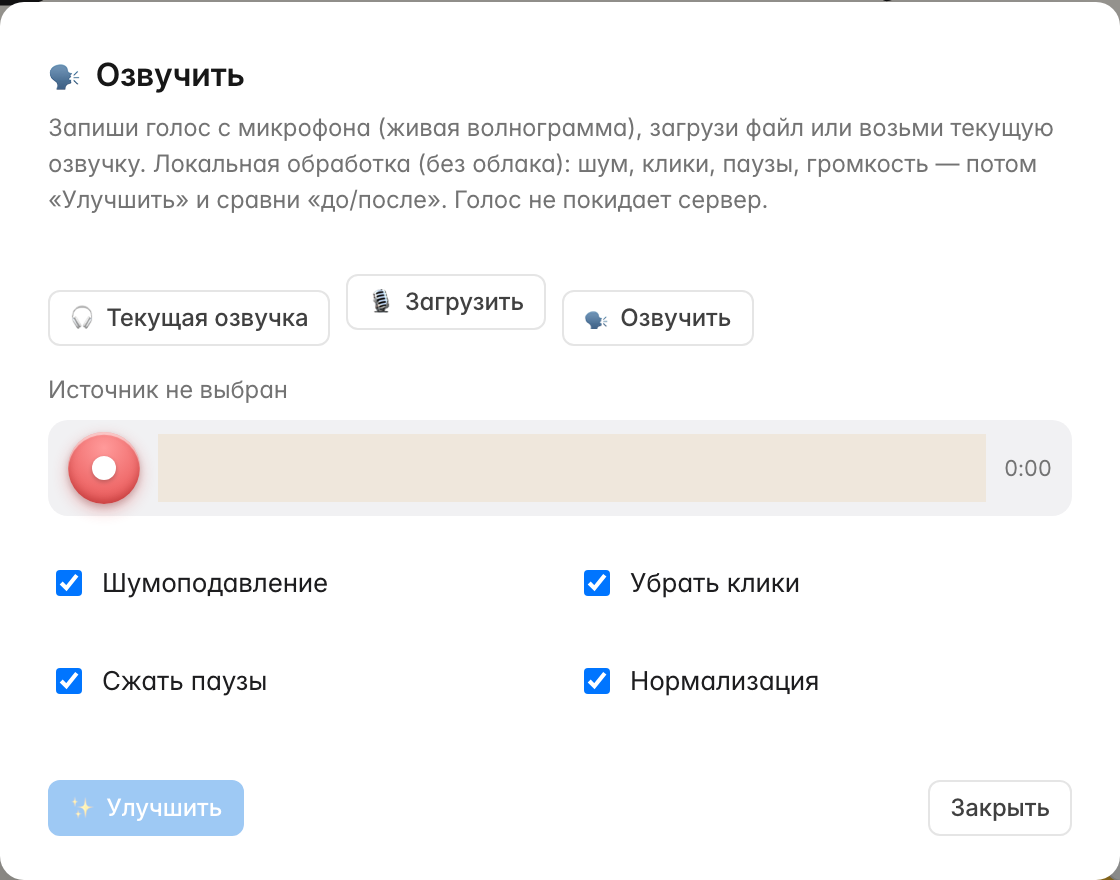Click the headphones icon in Текущая озвучка
1120x880 pixels.
tap(82, 318)
